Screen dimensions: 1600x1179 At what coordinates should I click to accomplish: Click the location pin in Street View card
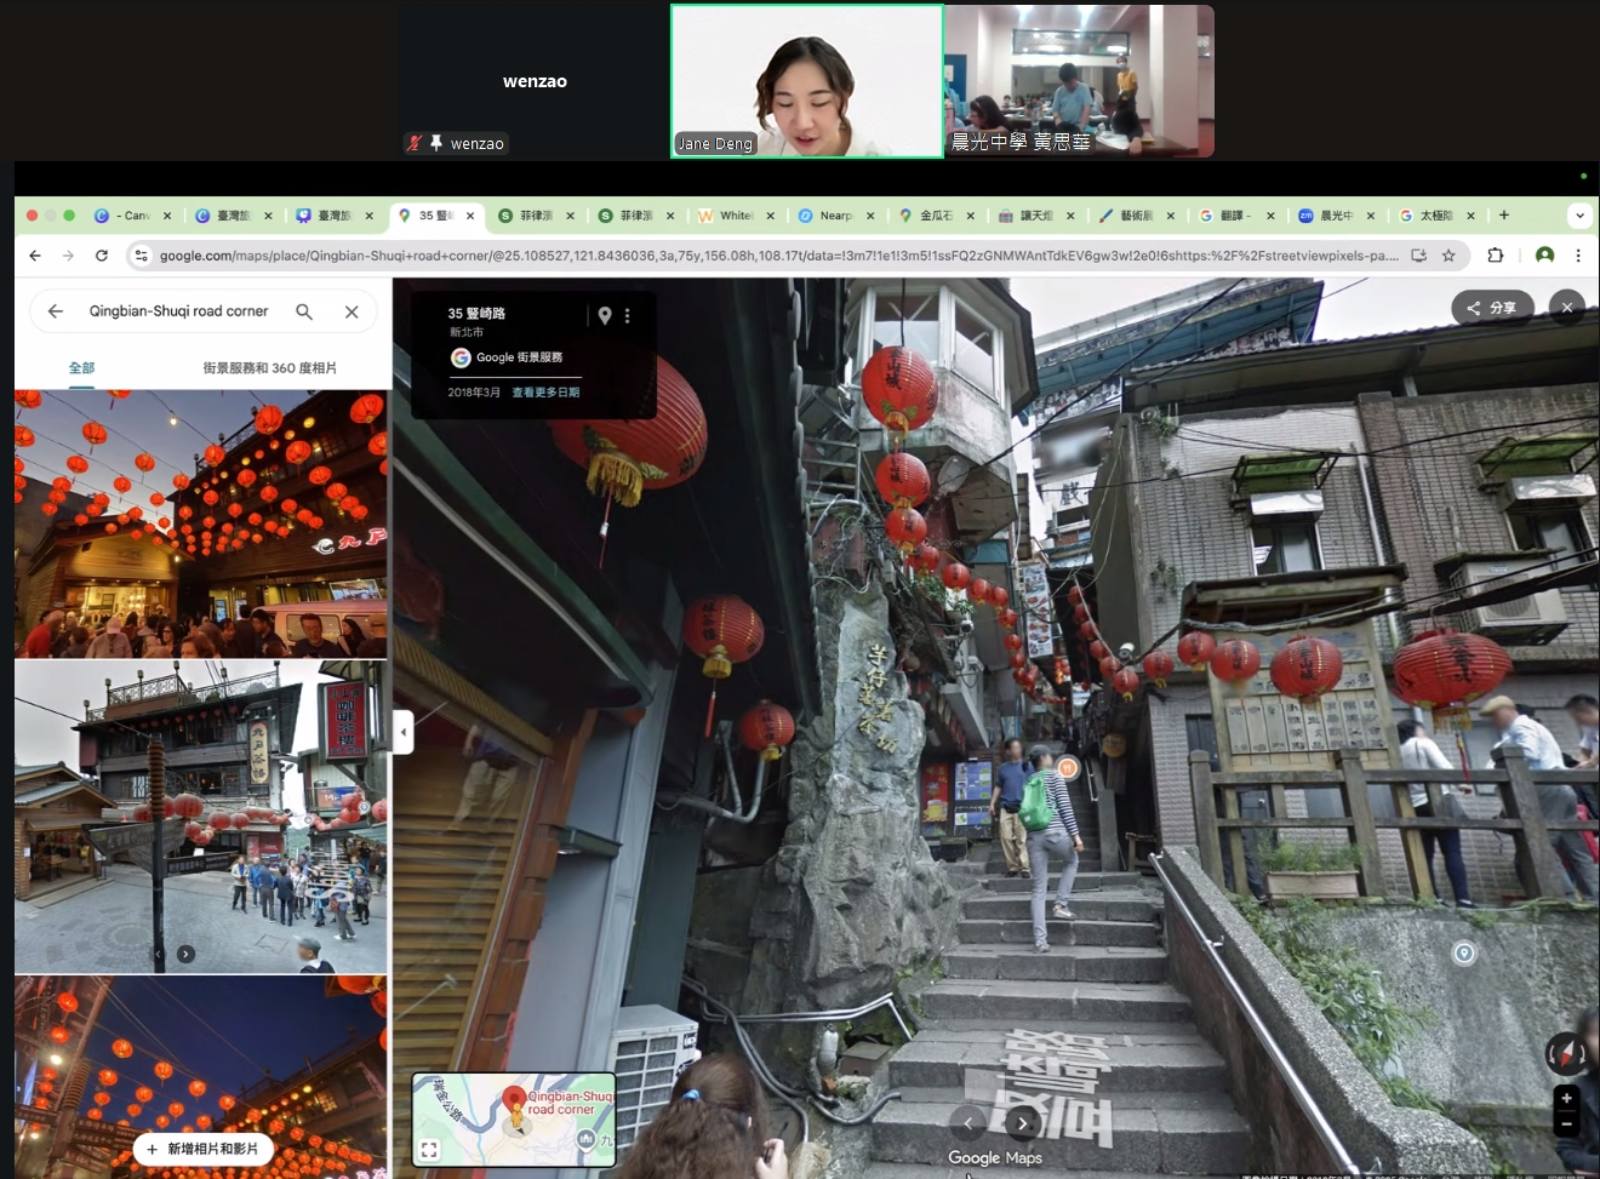pos(604,315)
